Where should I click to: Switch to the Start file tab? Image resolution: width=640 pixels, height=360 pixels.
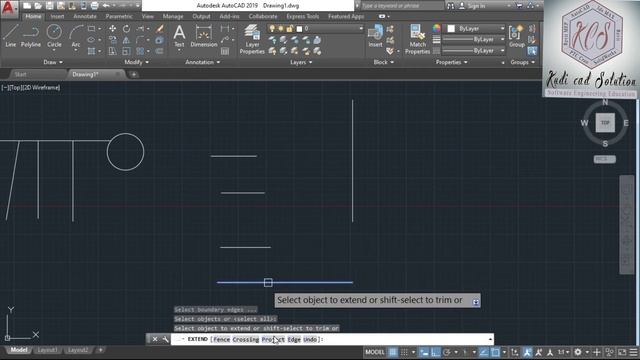pos(20,74)
